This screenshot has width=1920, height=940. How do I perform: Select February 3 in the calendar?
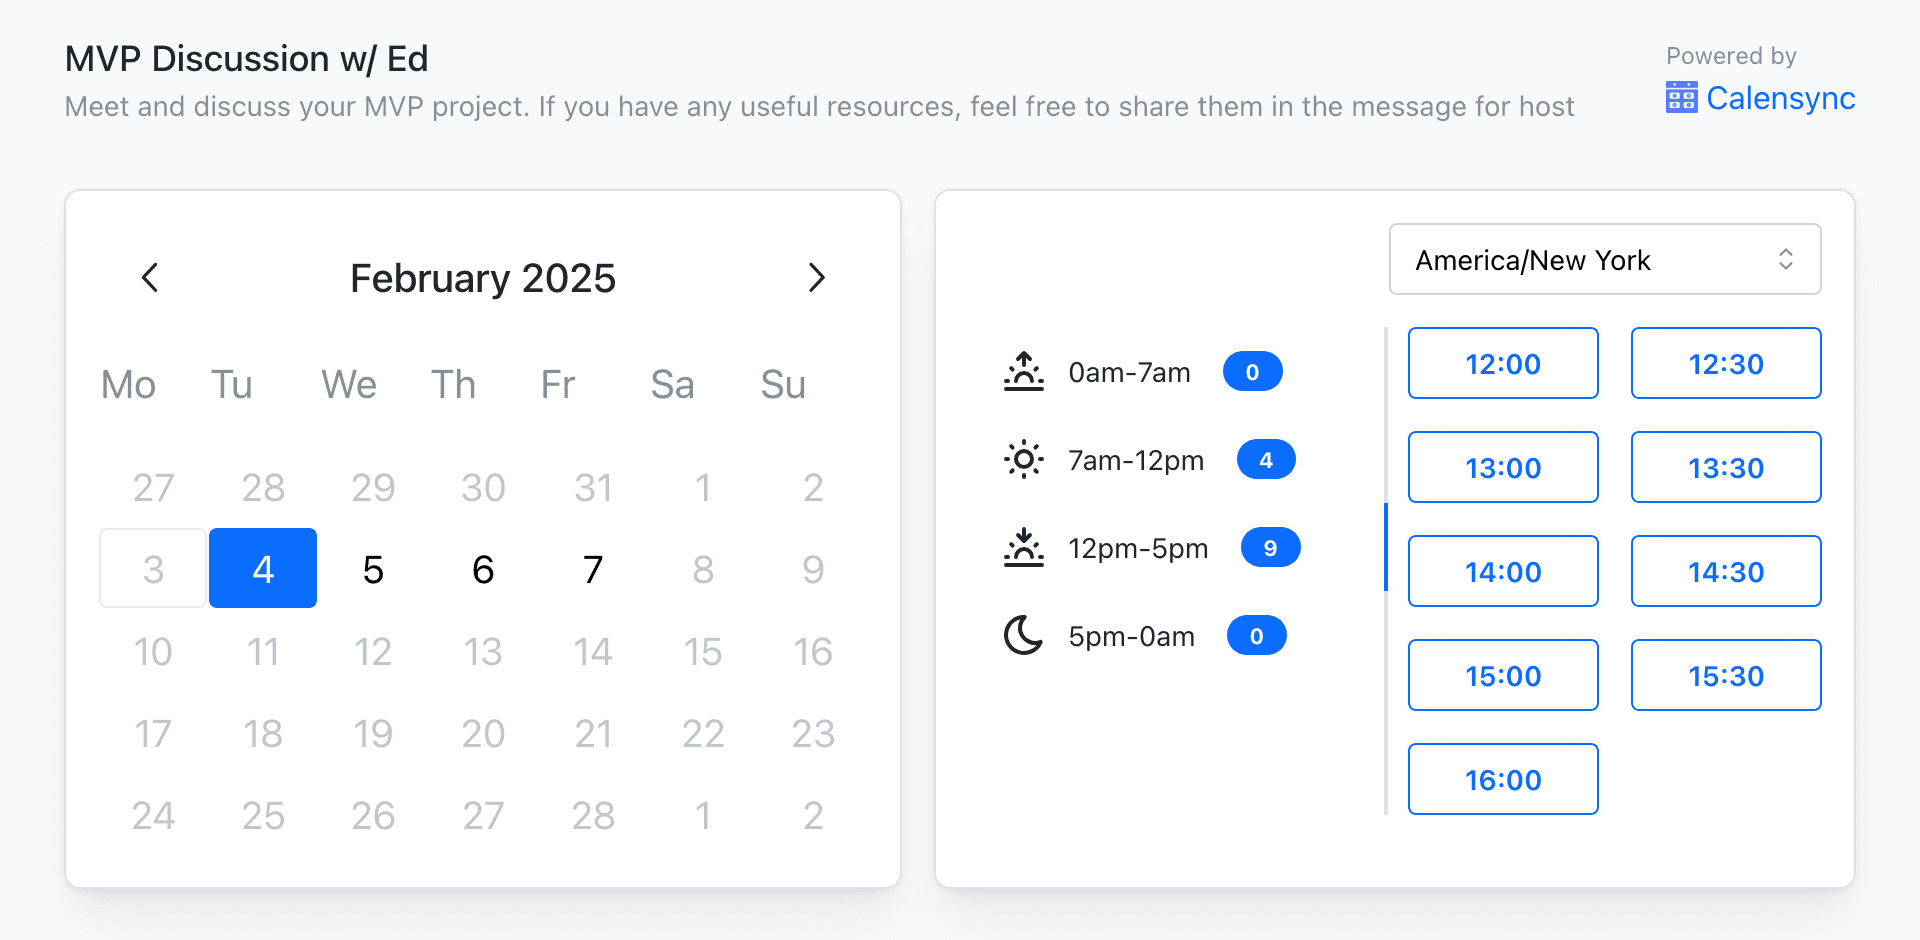pyautogui.click(x=152, y=568)
